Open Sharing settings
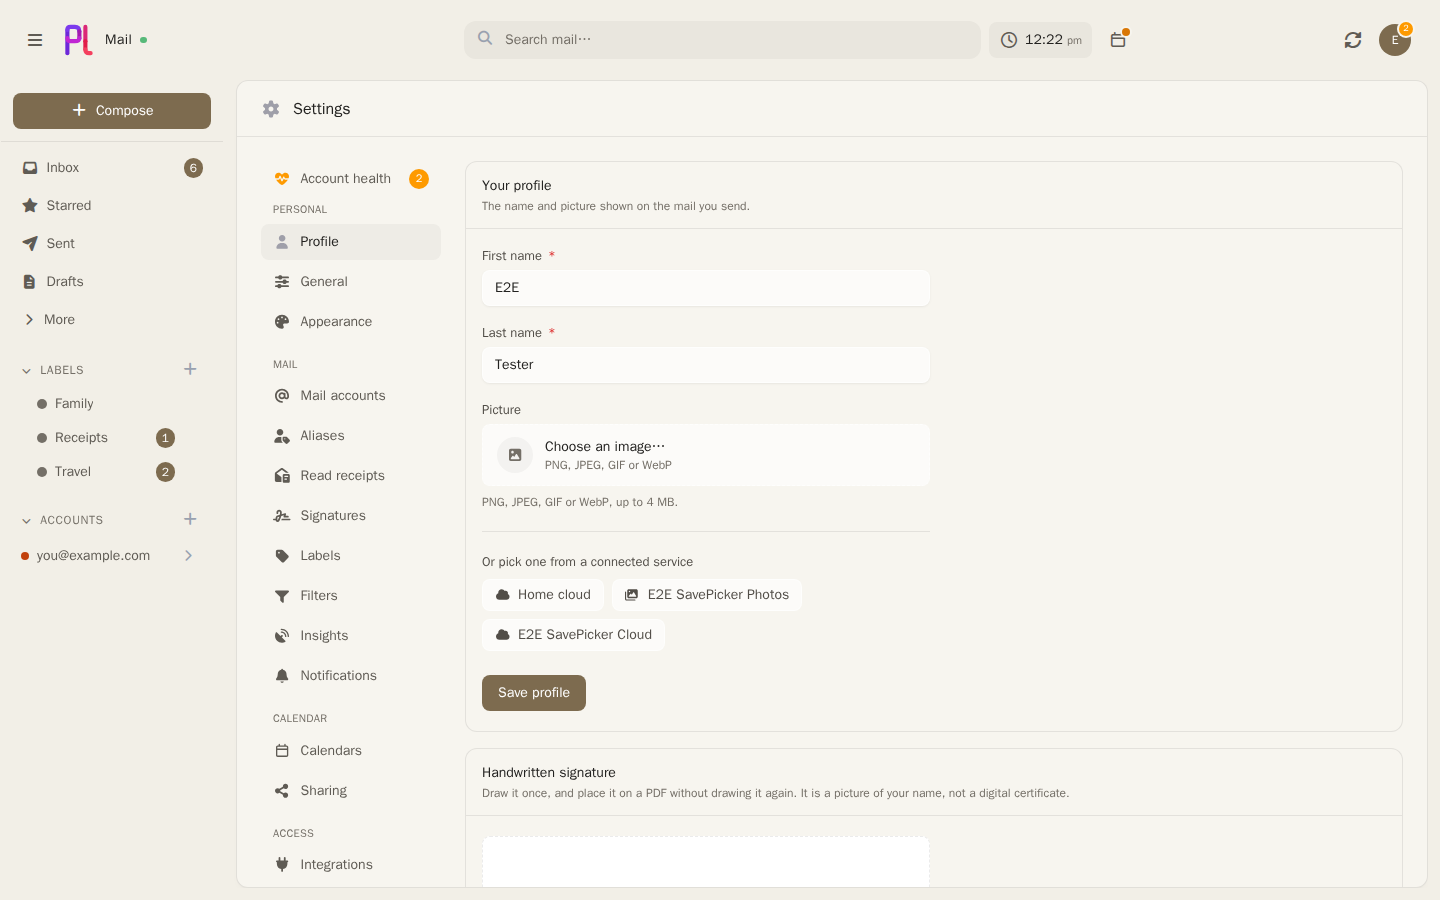 351,791
